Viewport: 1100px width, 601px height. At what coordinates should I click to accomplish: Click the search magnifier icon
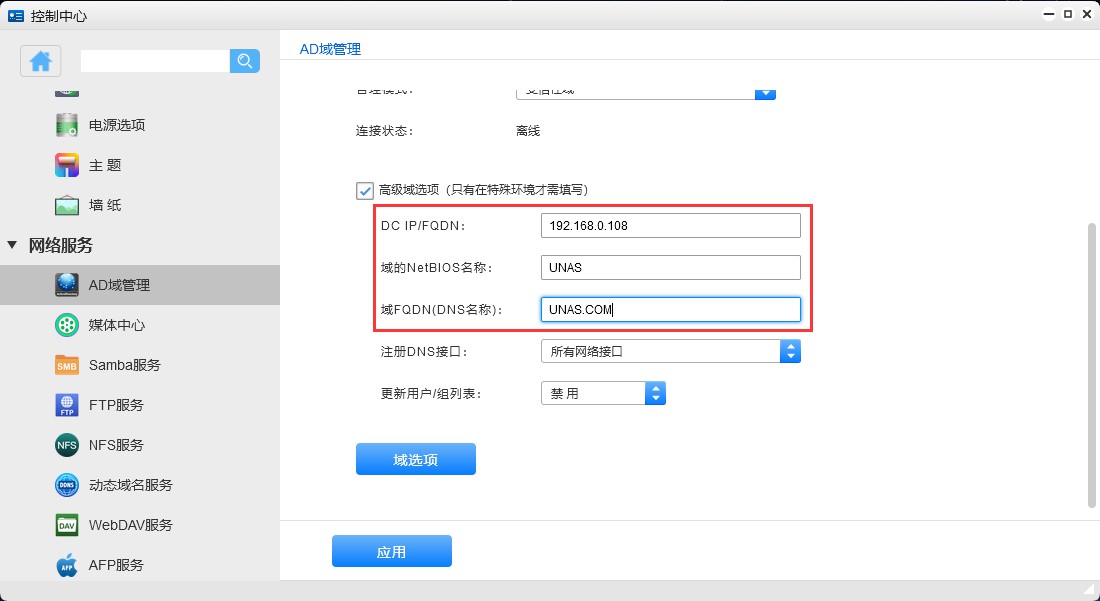[245, 61]
